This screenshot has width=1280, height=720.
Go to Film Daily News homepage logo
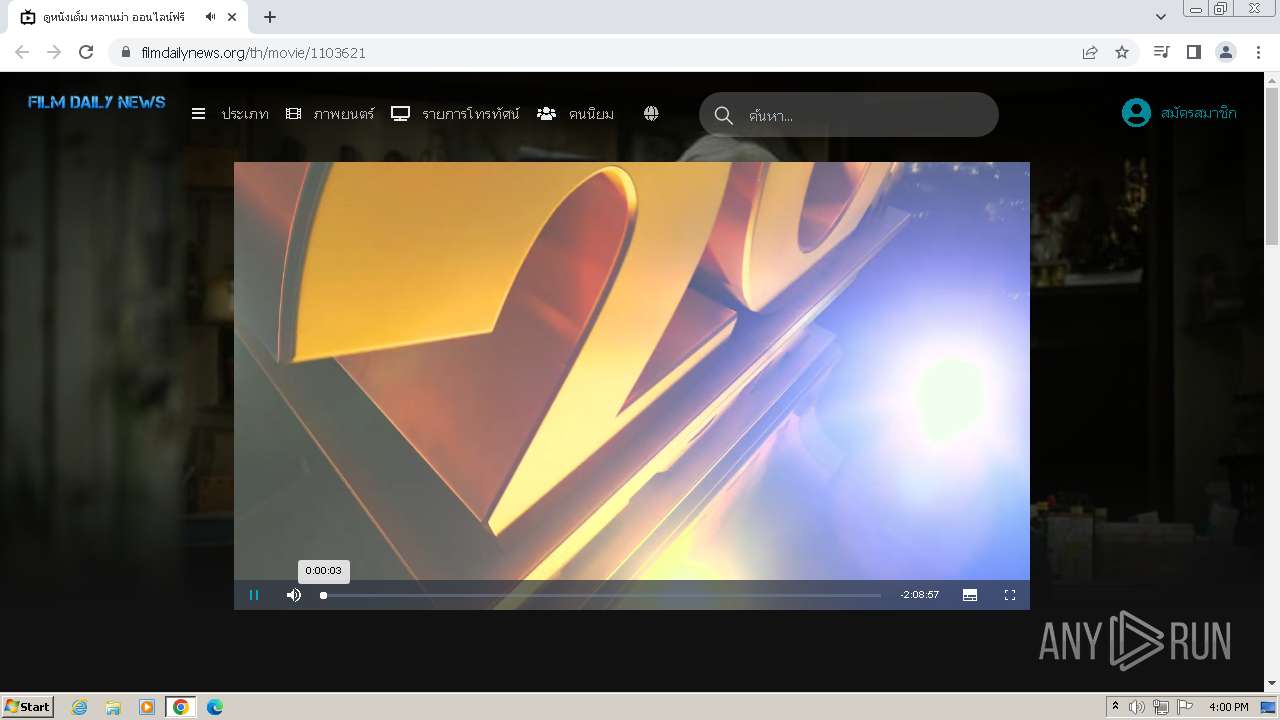click(97, 102)
